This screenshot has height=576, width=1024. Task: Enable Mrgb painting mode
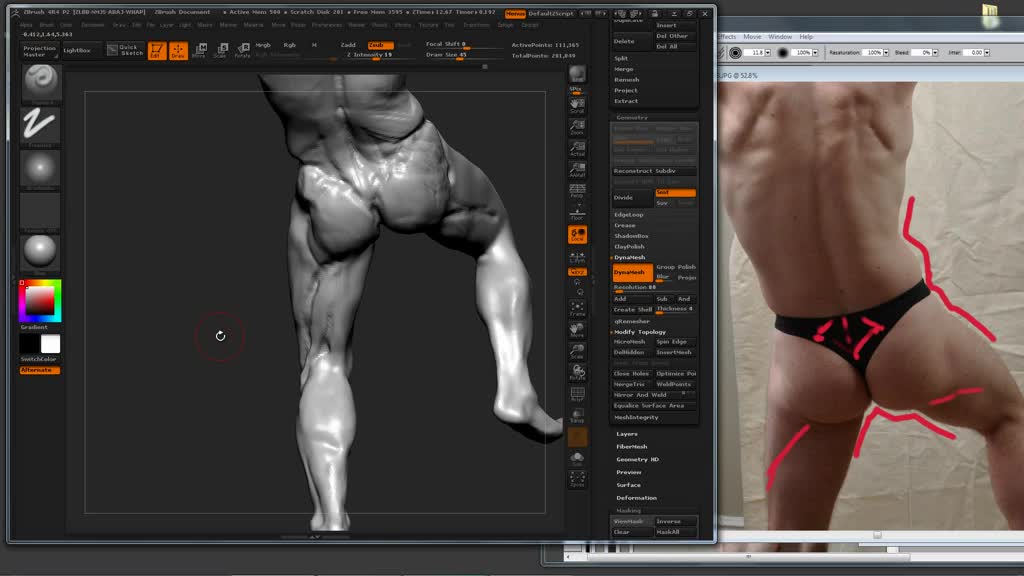263,45
